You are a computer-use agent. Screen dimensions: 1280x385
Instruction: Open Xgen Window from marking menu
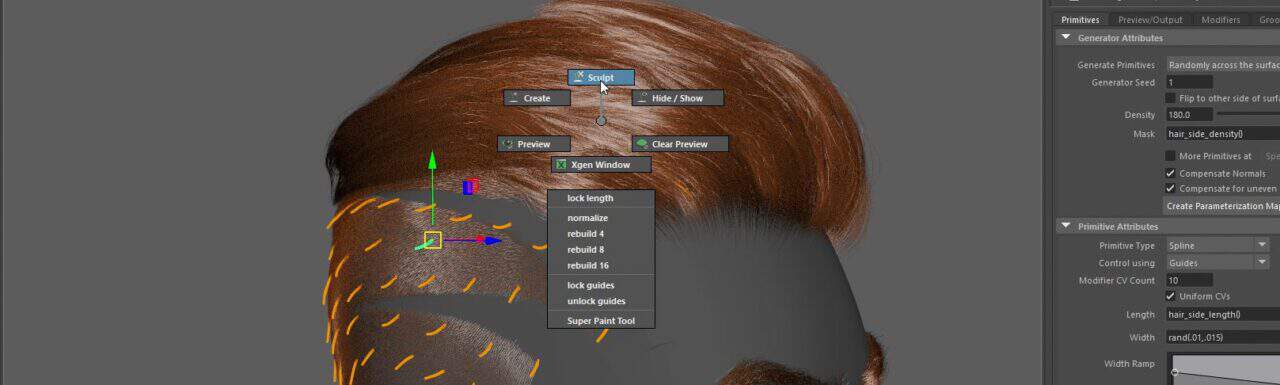(x=600, y=164)
